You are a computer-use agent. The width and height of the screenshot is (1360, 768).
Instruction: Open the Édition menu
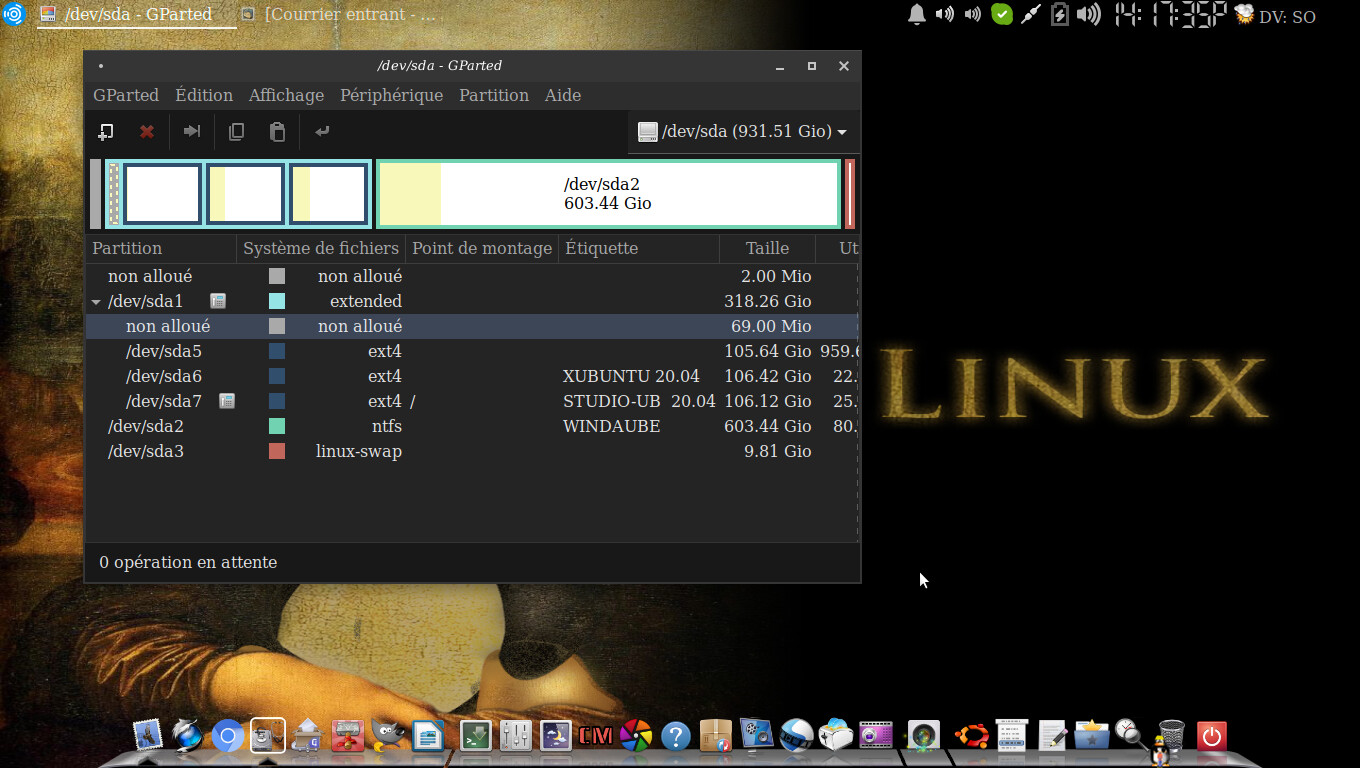coord(204,95)
